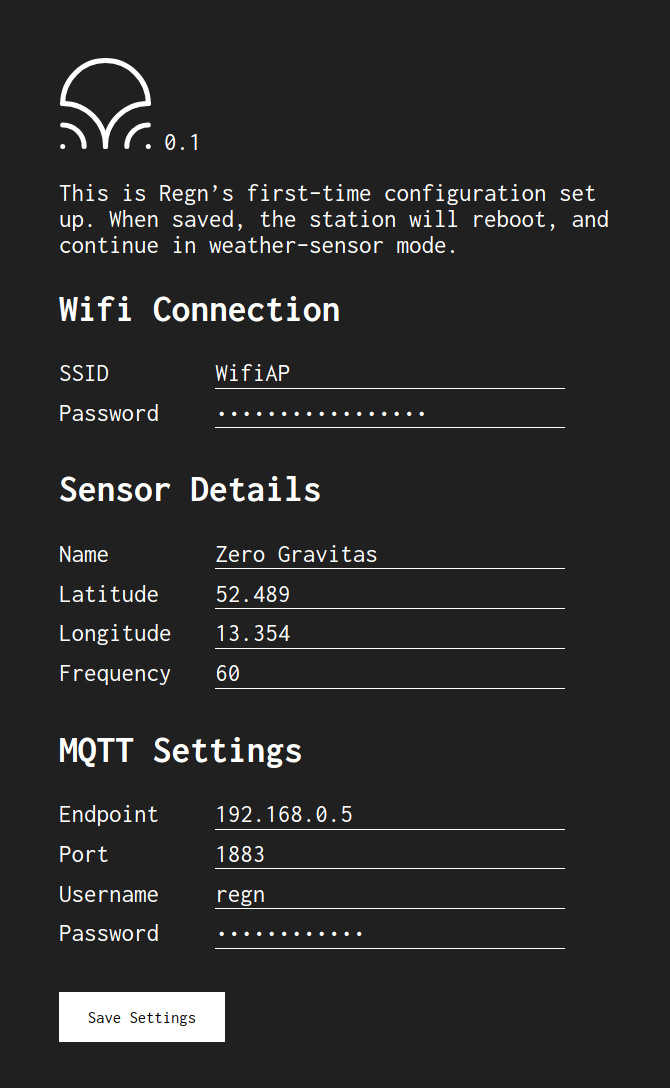
Task: Click the Wifi Connection heading
Action: (200, 309)
